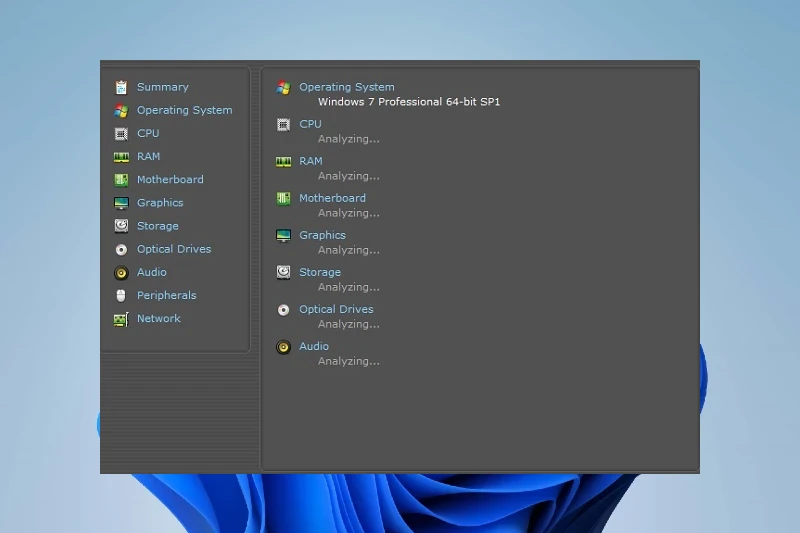
Task: Open the Network sidebar section
Action: [x=159, y=318]
